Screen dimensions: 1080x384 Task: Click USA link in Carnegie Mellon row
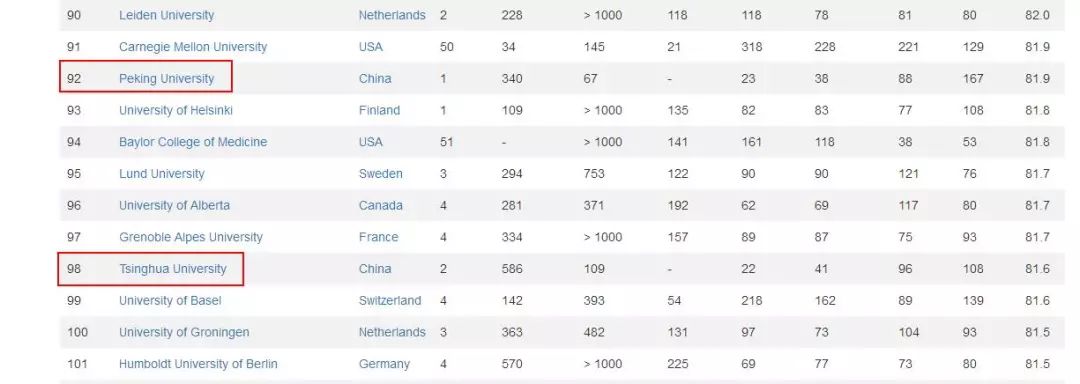click(x=371, y=47)
